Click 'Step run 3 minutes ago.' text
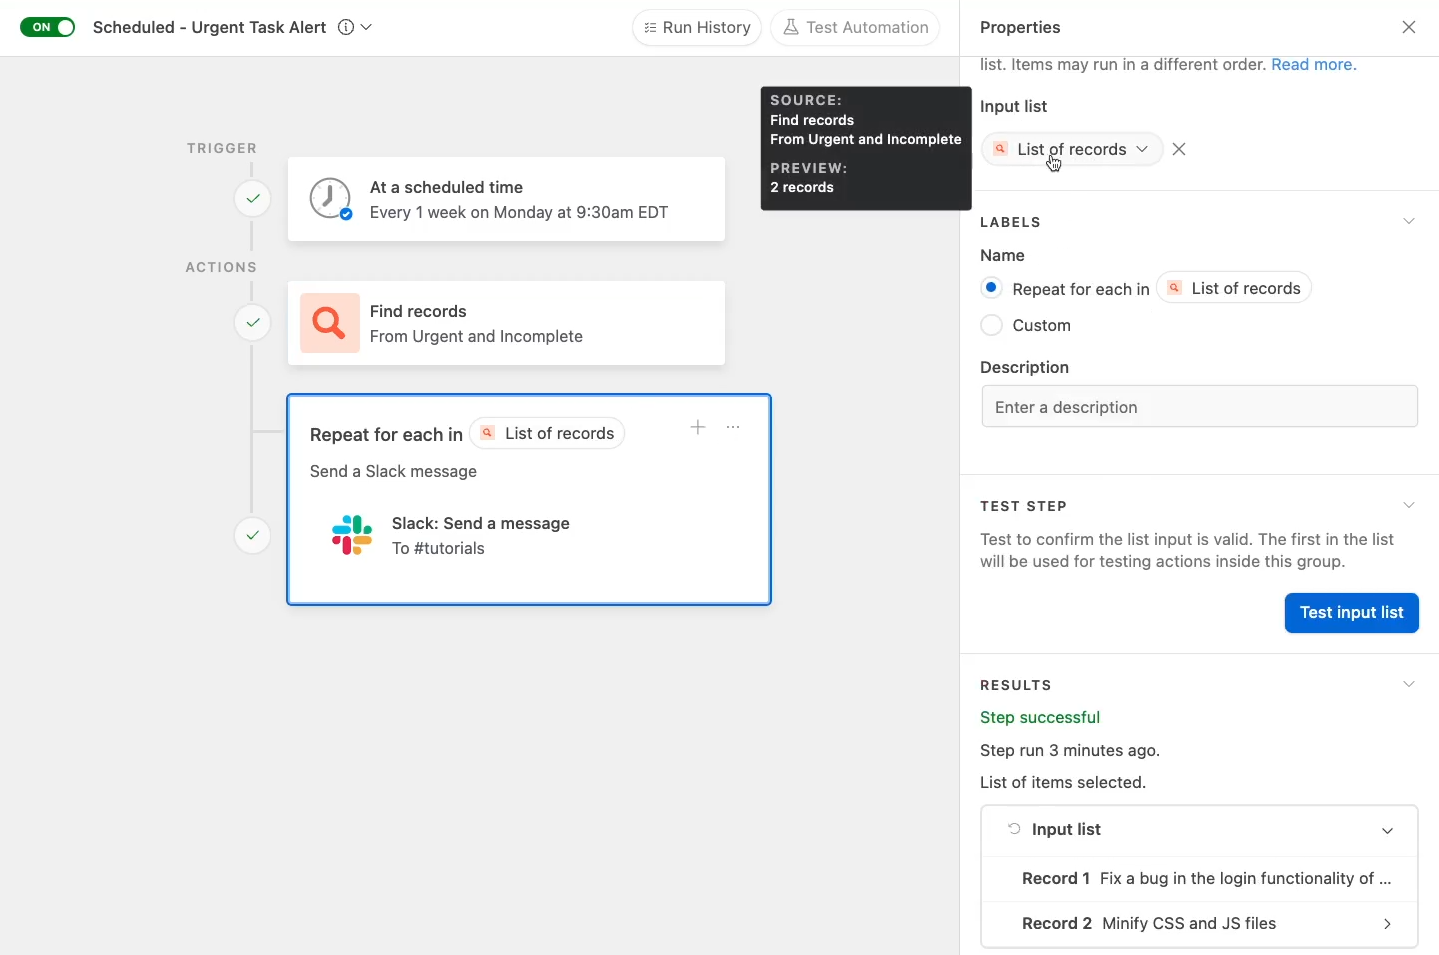The height and width of the screenshot is (955, 1439). tap(1070, 750)
